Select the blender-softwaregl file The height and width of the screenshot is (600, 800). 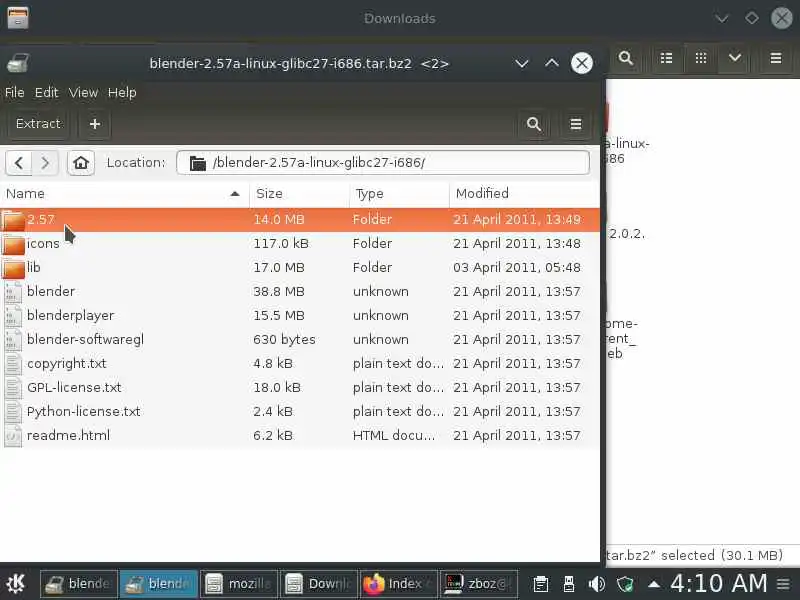(x=300, y=339)
